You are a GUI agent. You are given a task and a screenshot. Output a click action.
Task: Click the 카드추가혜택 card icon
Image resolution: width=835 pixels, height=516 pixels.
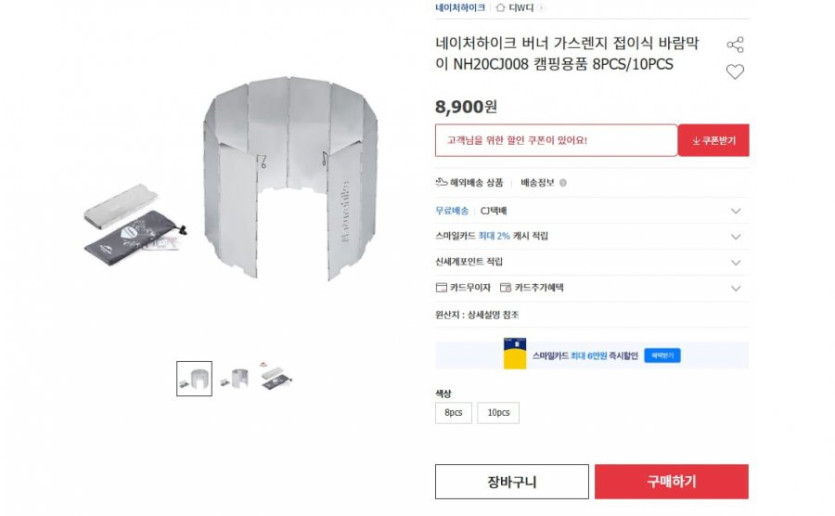point(506,288)
